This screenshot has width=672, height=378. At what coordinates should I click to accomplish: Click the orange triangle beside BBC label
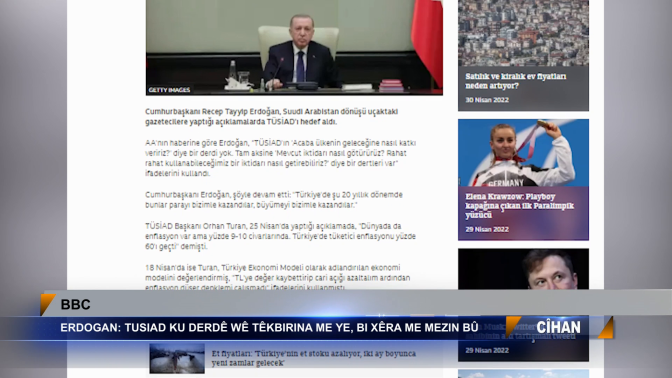pyautogui.click(x=48, y=304)
